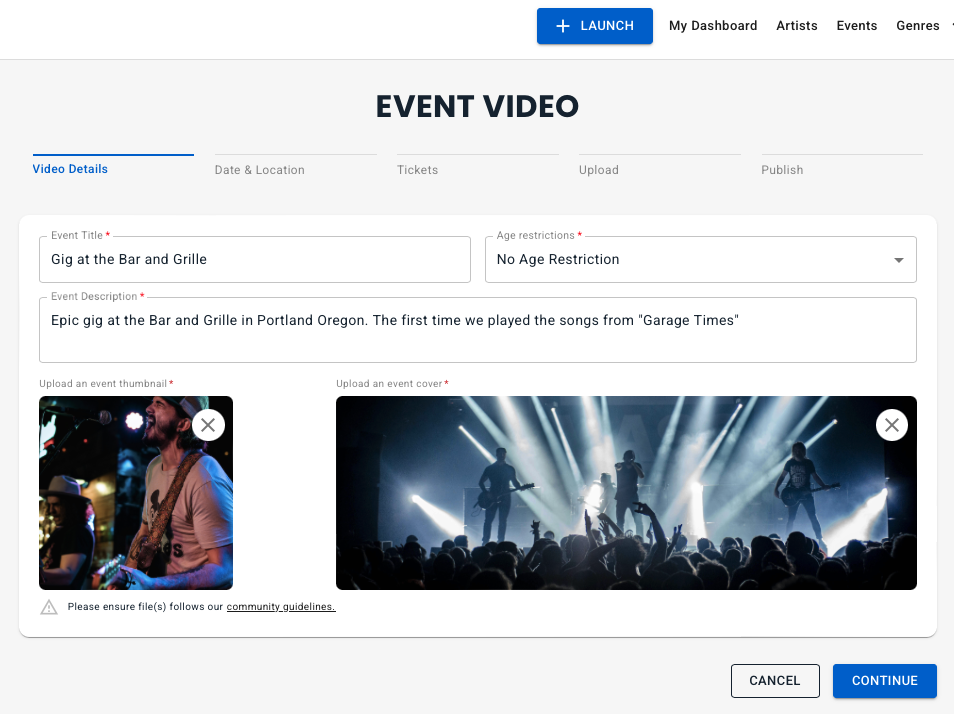Open My Dashboard from navigation
This screenshot has width=954, height=714.
(x=713, y=26)
